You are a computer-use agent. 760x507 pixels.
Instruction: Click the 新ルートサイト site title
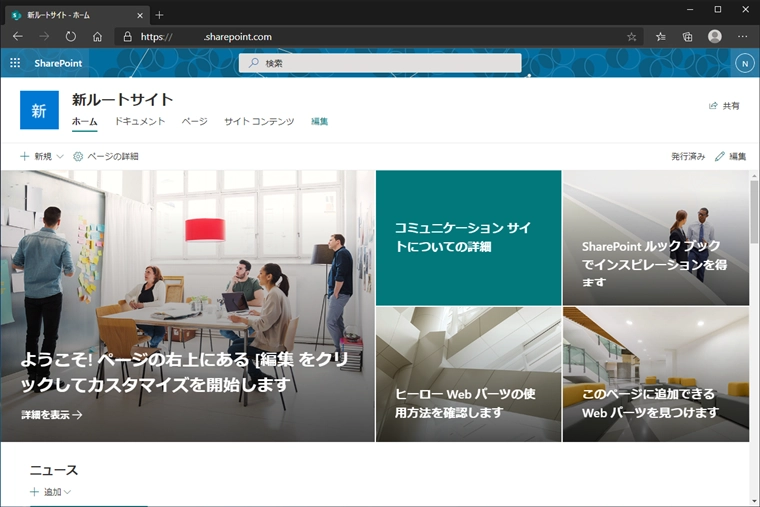click(x=122, y=99)
